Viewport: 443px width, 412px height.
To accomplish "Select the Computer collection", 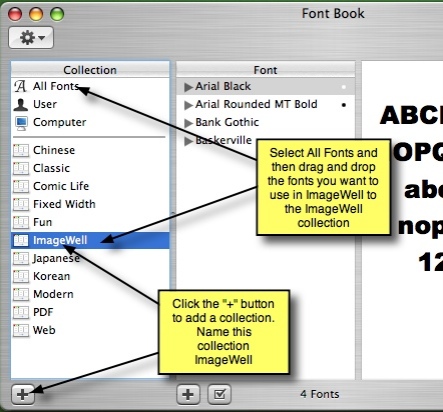I will point(90,122).
